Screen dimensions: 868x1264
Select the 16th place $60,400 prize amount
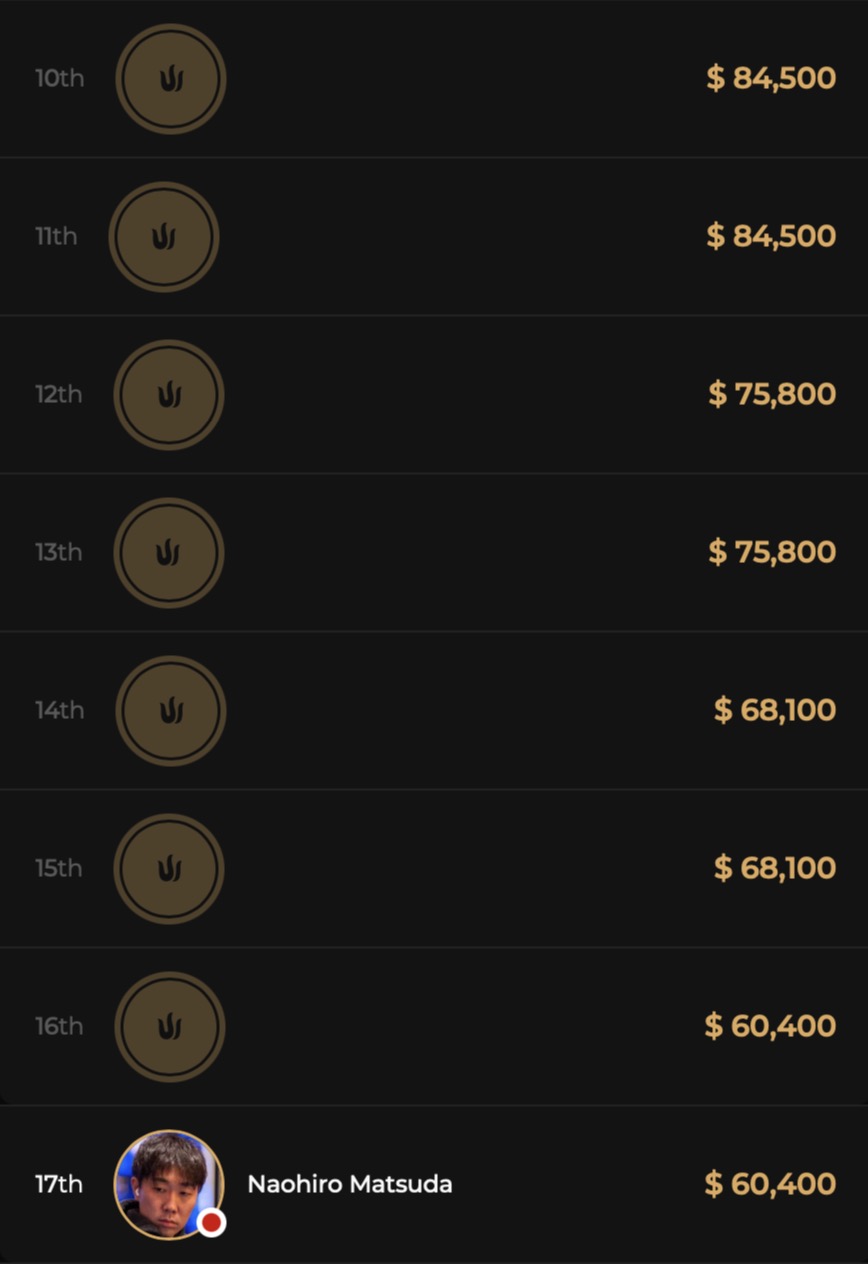770,1027
